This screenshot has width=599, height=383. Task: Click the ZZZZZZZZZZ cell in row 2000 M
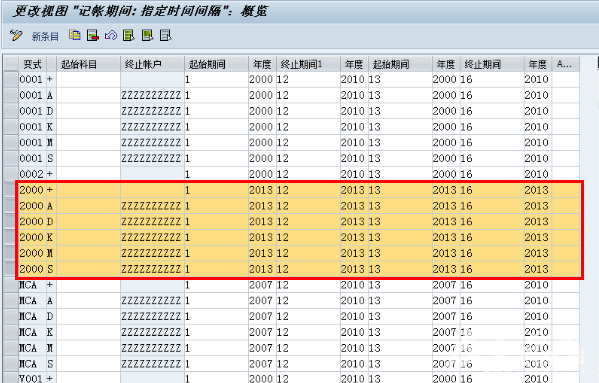(152, 253)
